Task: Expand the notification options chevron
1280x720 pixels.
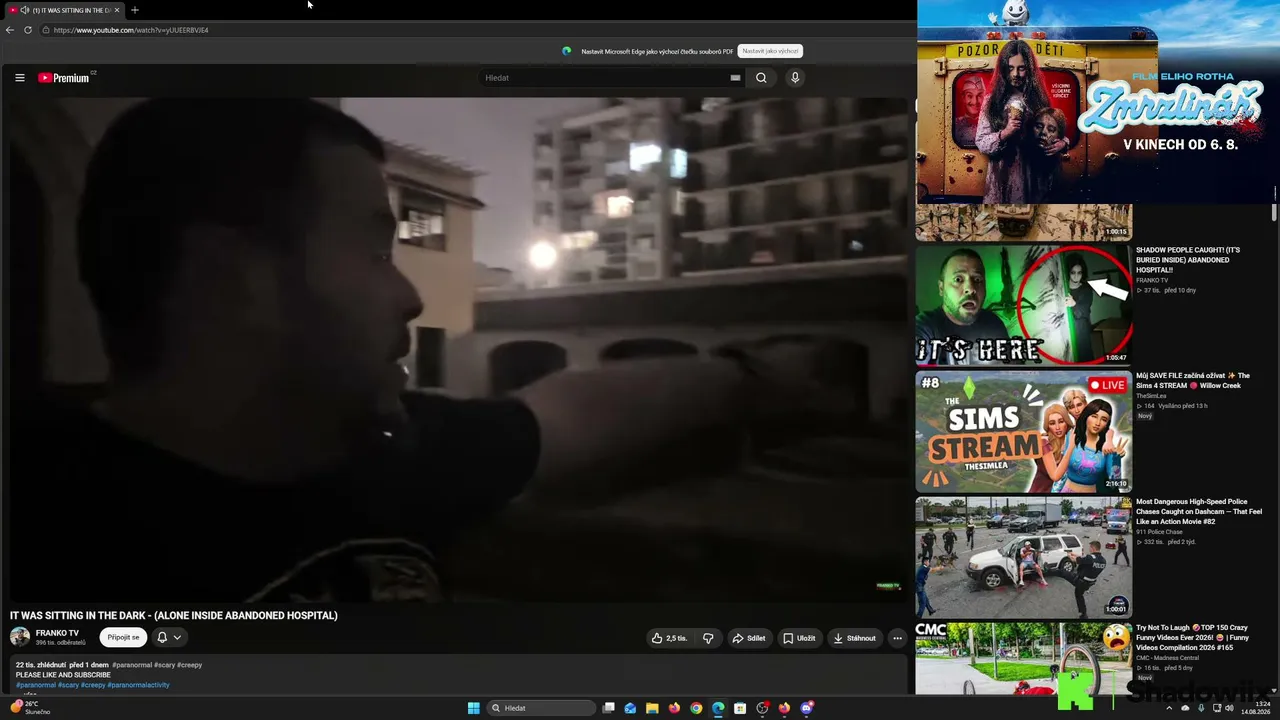Action: [177, 637]
